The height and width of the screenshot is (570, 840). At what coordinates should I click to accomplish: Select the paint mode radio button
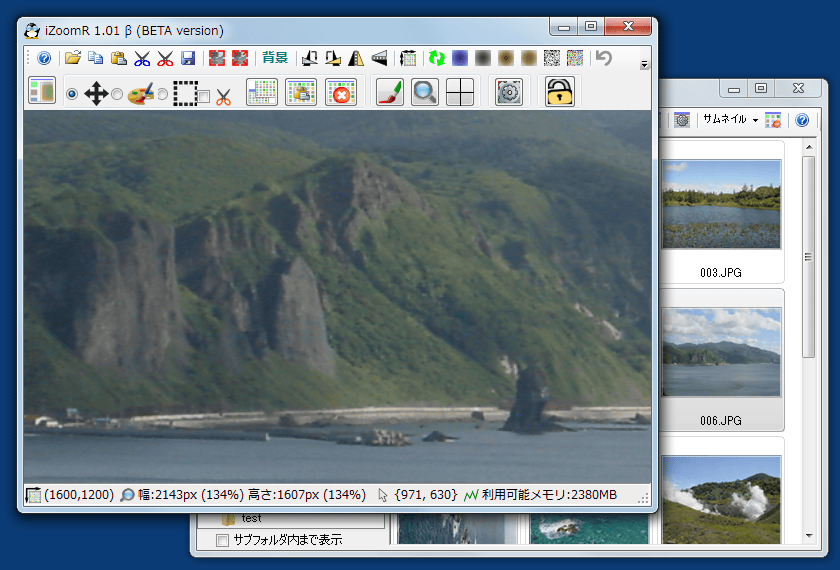coord(117,94)
